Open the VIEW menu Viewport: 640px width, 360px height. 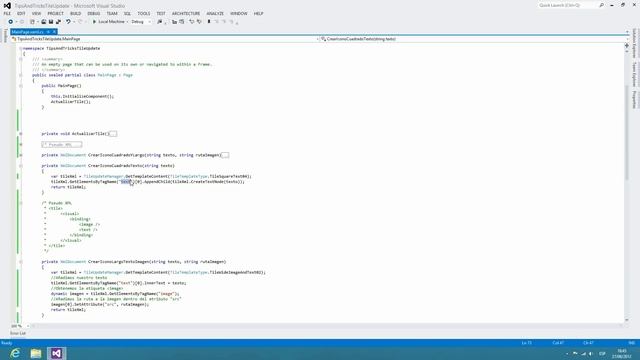36,13
